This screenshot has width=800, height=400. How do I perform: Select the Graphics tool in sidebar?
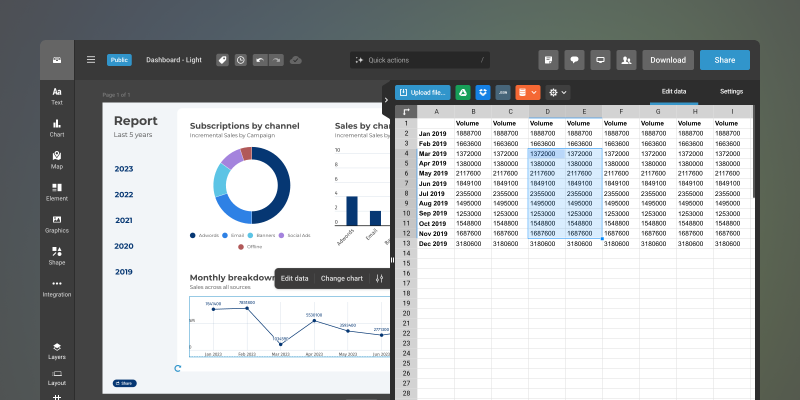tap(57, 224)
